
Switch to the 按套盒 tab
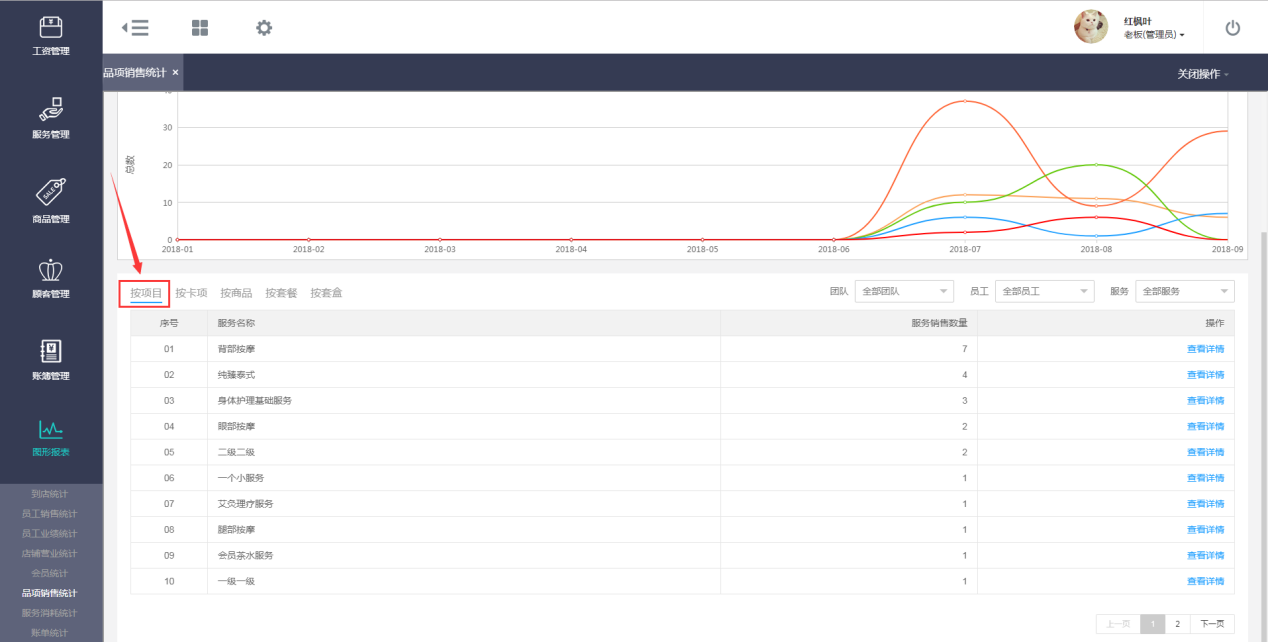(x=326, y=293)
